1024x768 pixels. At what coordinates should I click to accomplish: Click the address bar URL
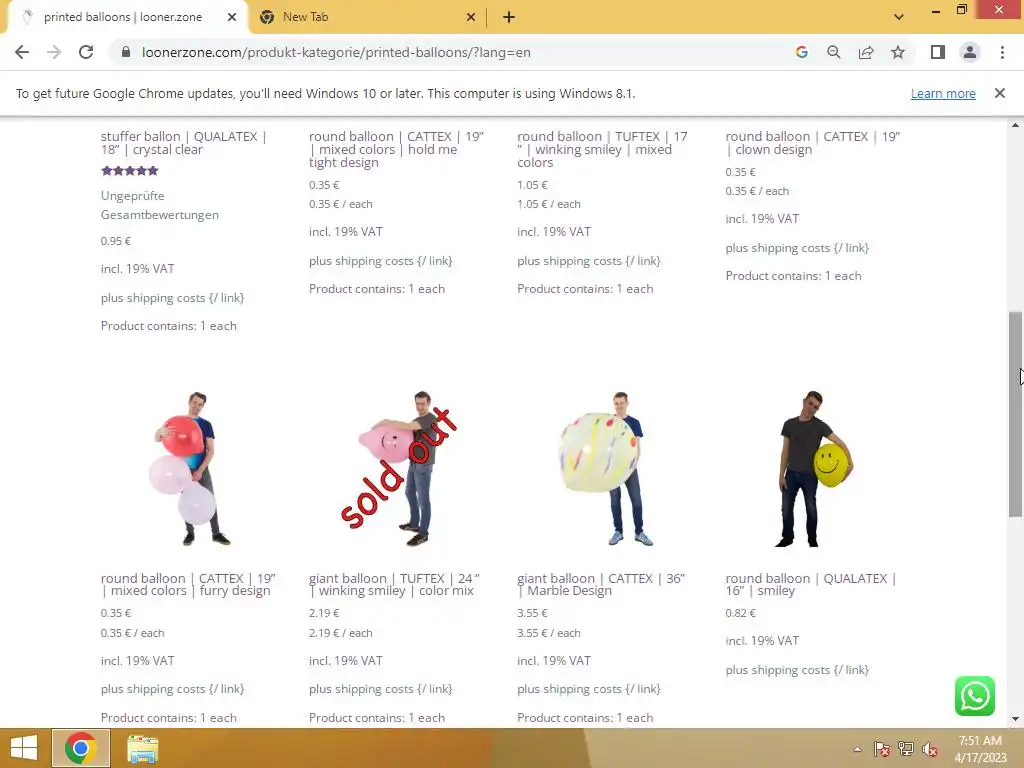tap(336, 52)
